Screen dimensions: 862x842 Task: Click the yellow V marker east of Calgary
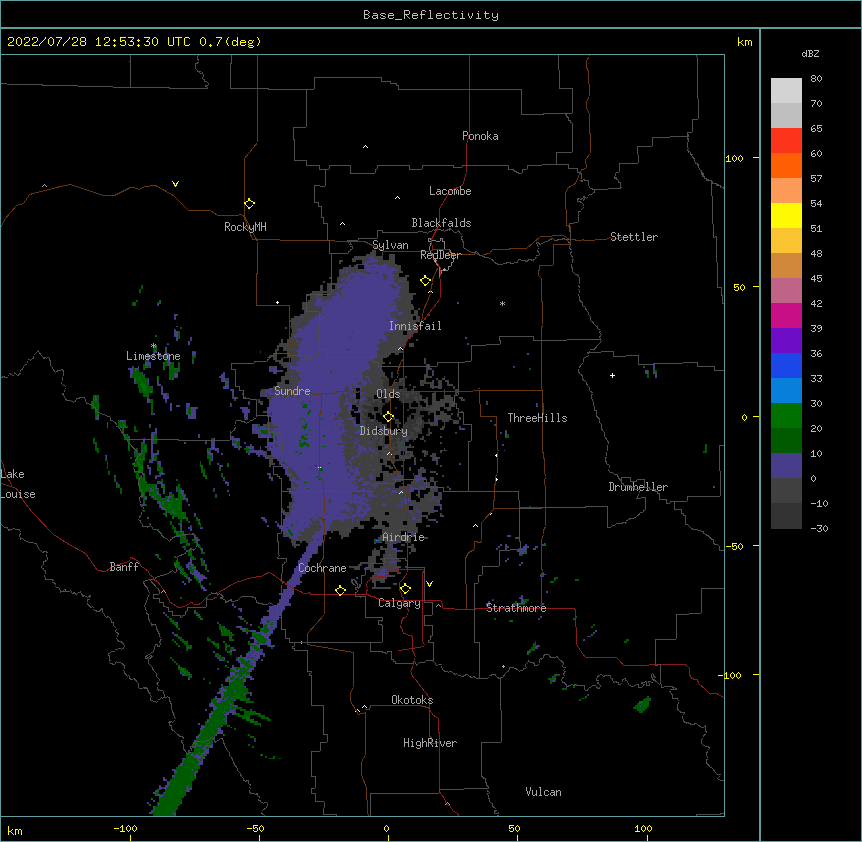tap(429, 584)
